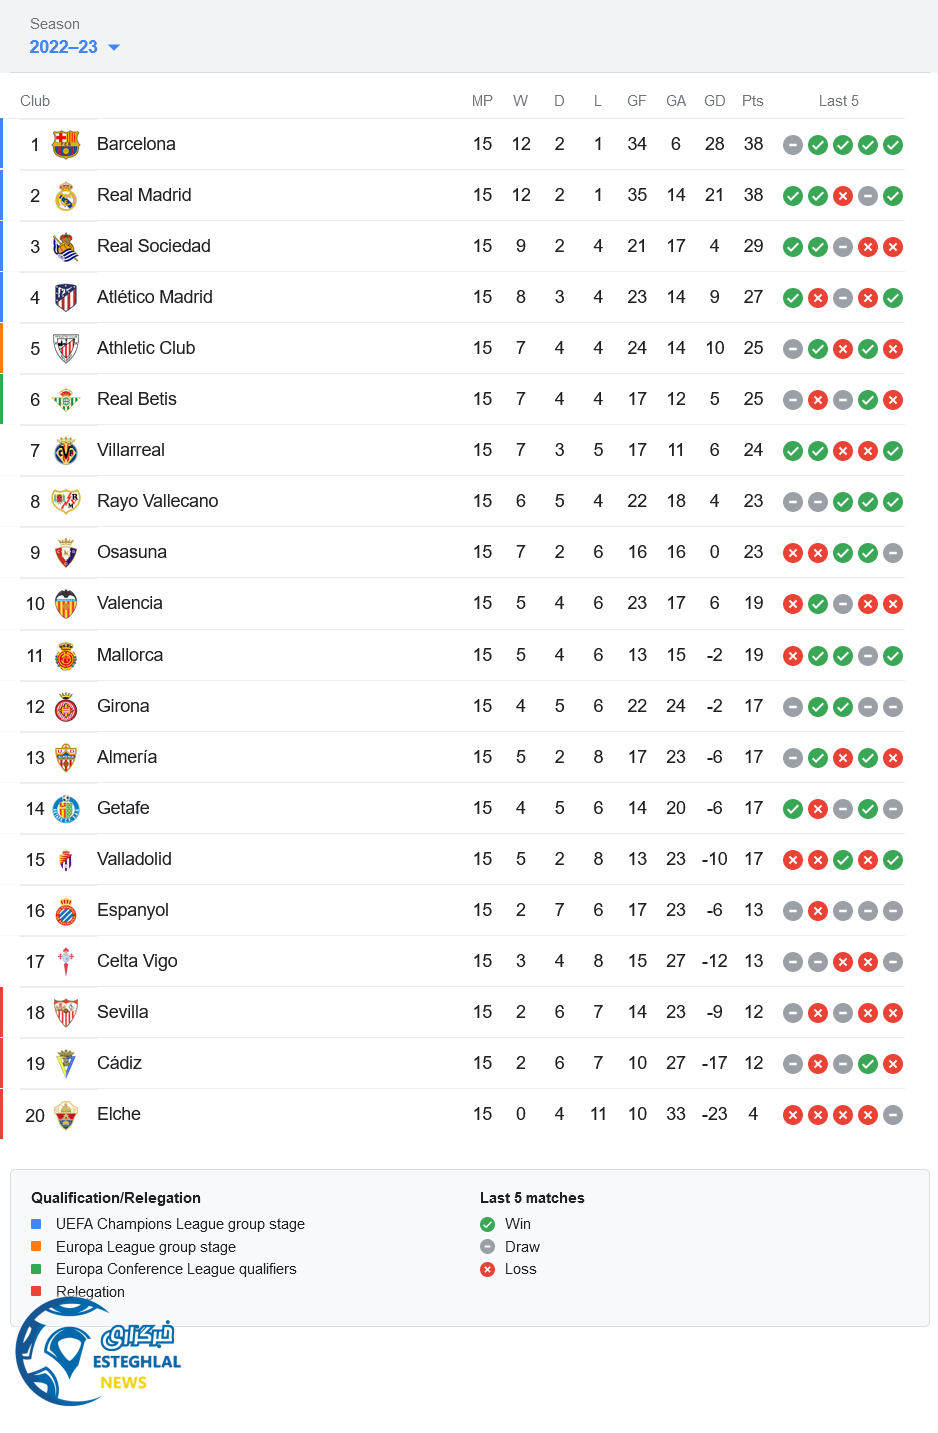Click the Getafe club crest
This screenshot has width=938, height=1433.
point(66,809)
